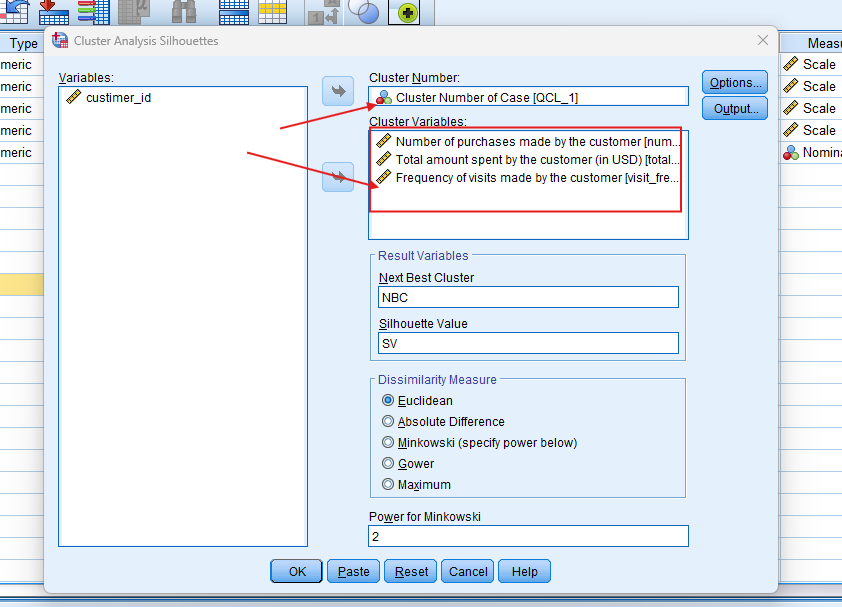The height and width of the screenshot is (607, 842).
Task: Click arrow button to move variable to Cluster Variables
Action: click(x=338, y=178)
